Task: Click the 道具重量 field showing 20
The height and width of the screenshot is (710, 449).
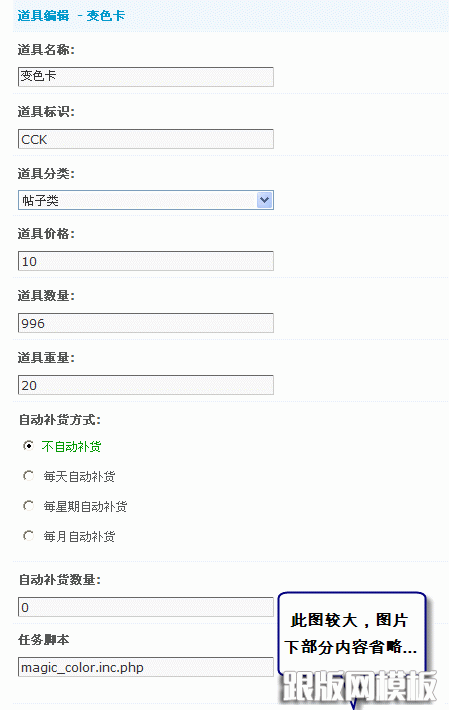Action: click(146, 385)
